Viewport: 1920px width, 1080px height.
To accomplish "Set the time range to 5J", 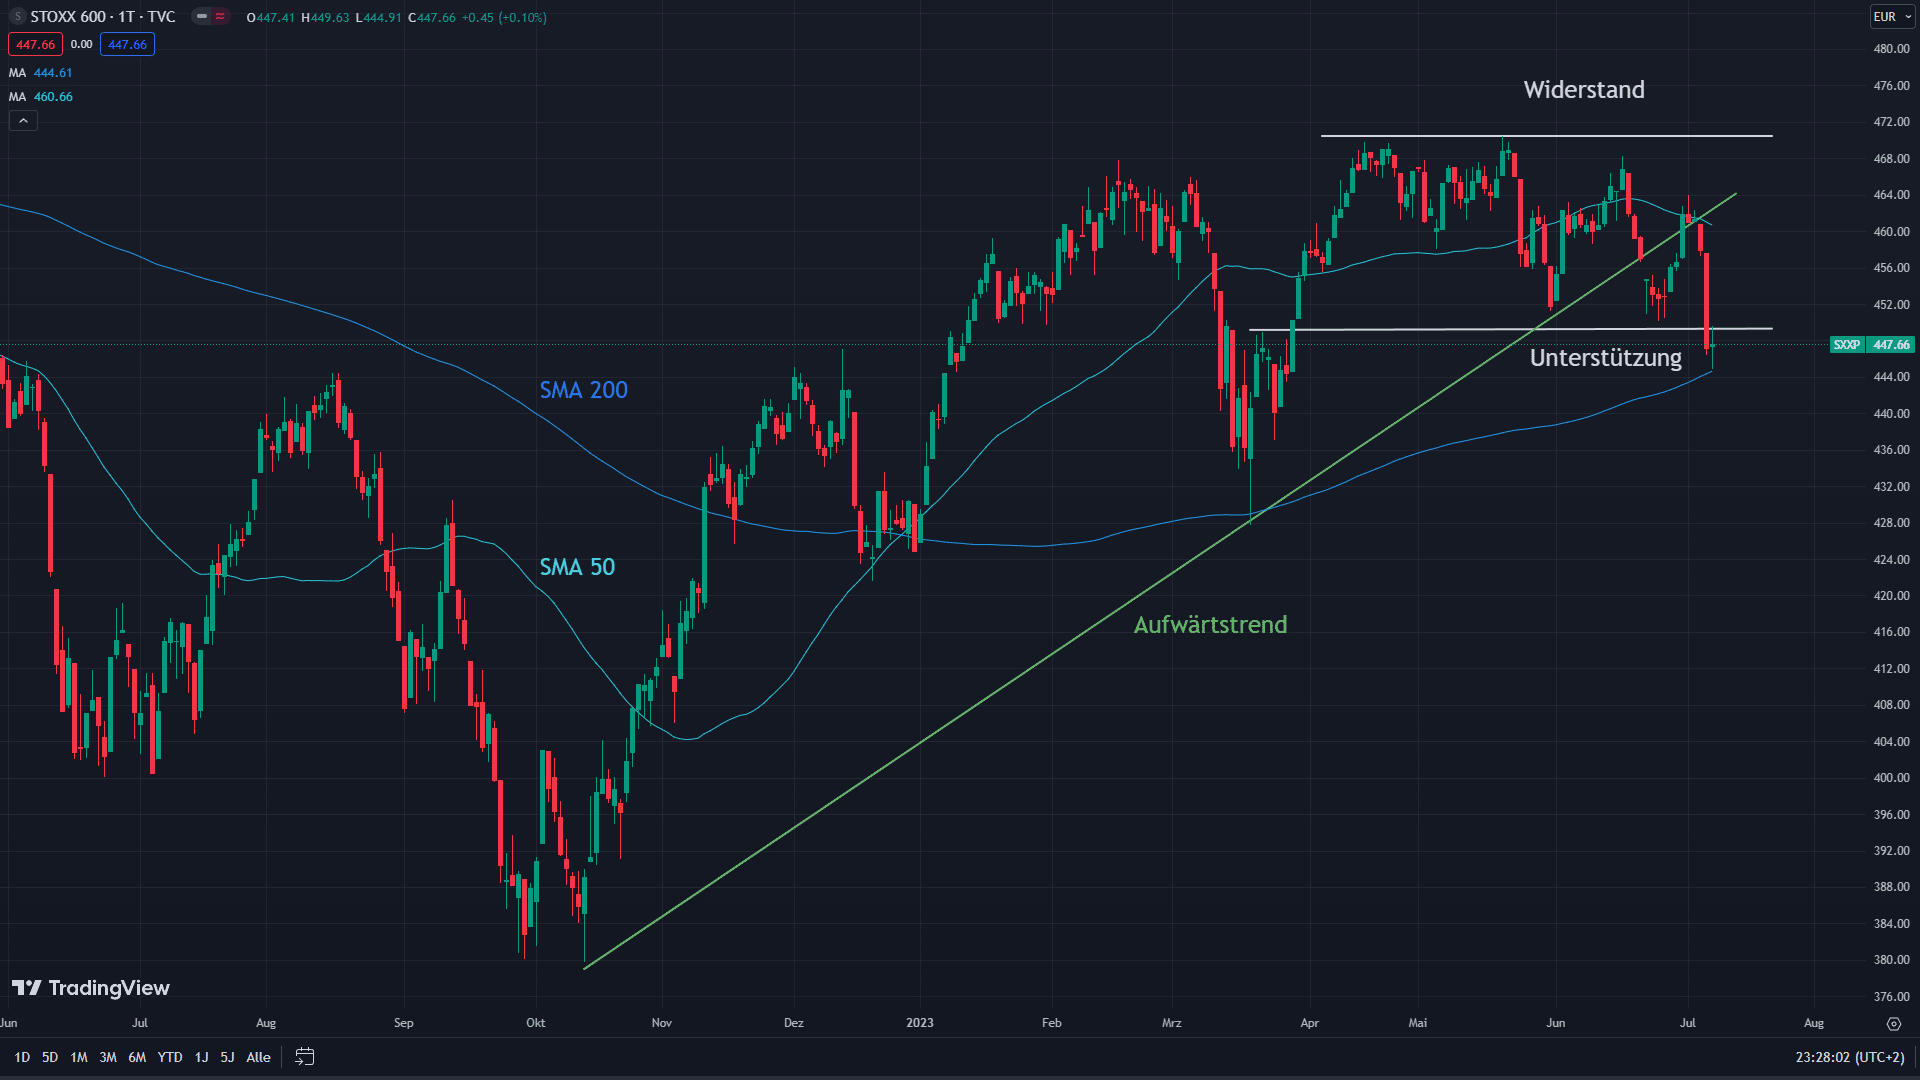I will [227, 1057].
